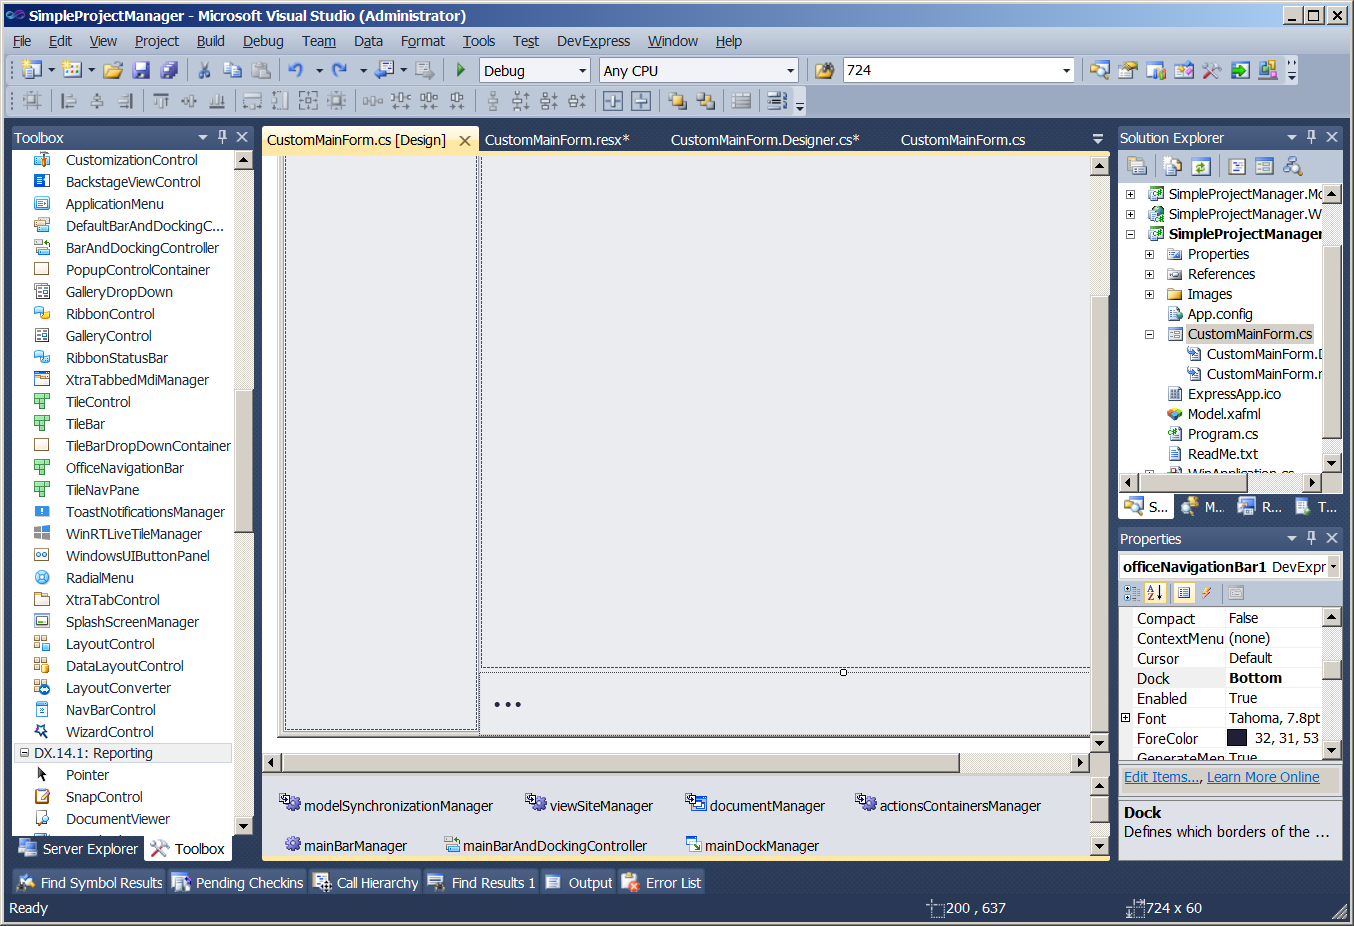The height and width of the screenshot is (926, 1354).
Task: Click the Undo arrow icon
Action: [x=296, y=70]
